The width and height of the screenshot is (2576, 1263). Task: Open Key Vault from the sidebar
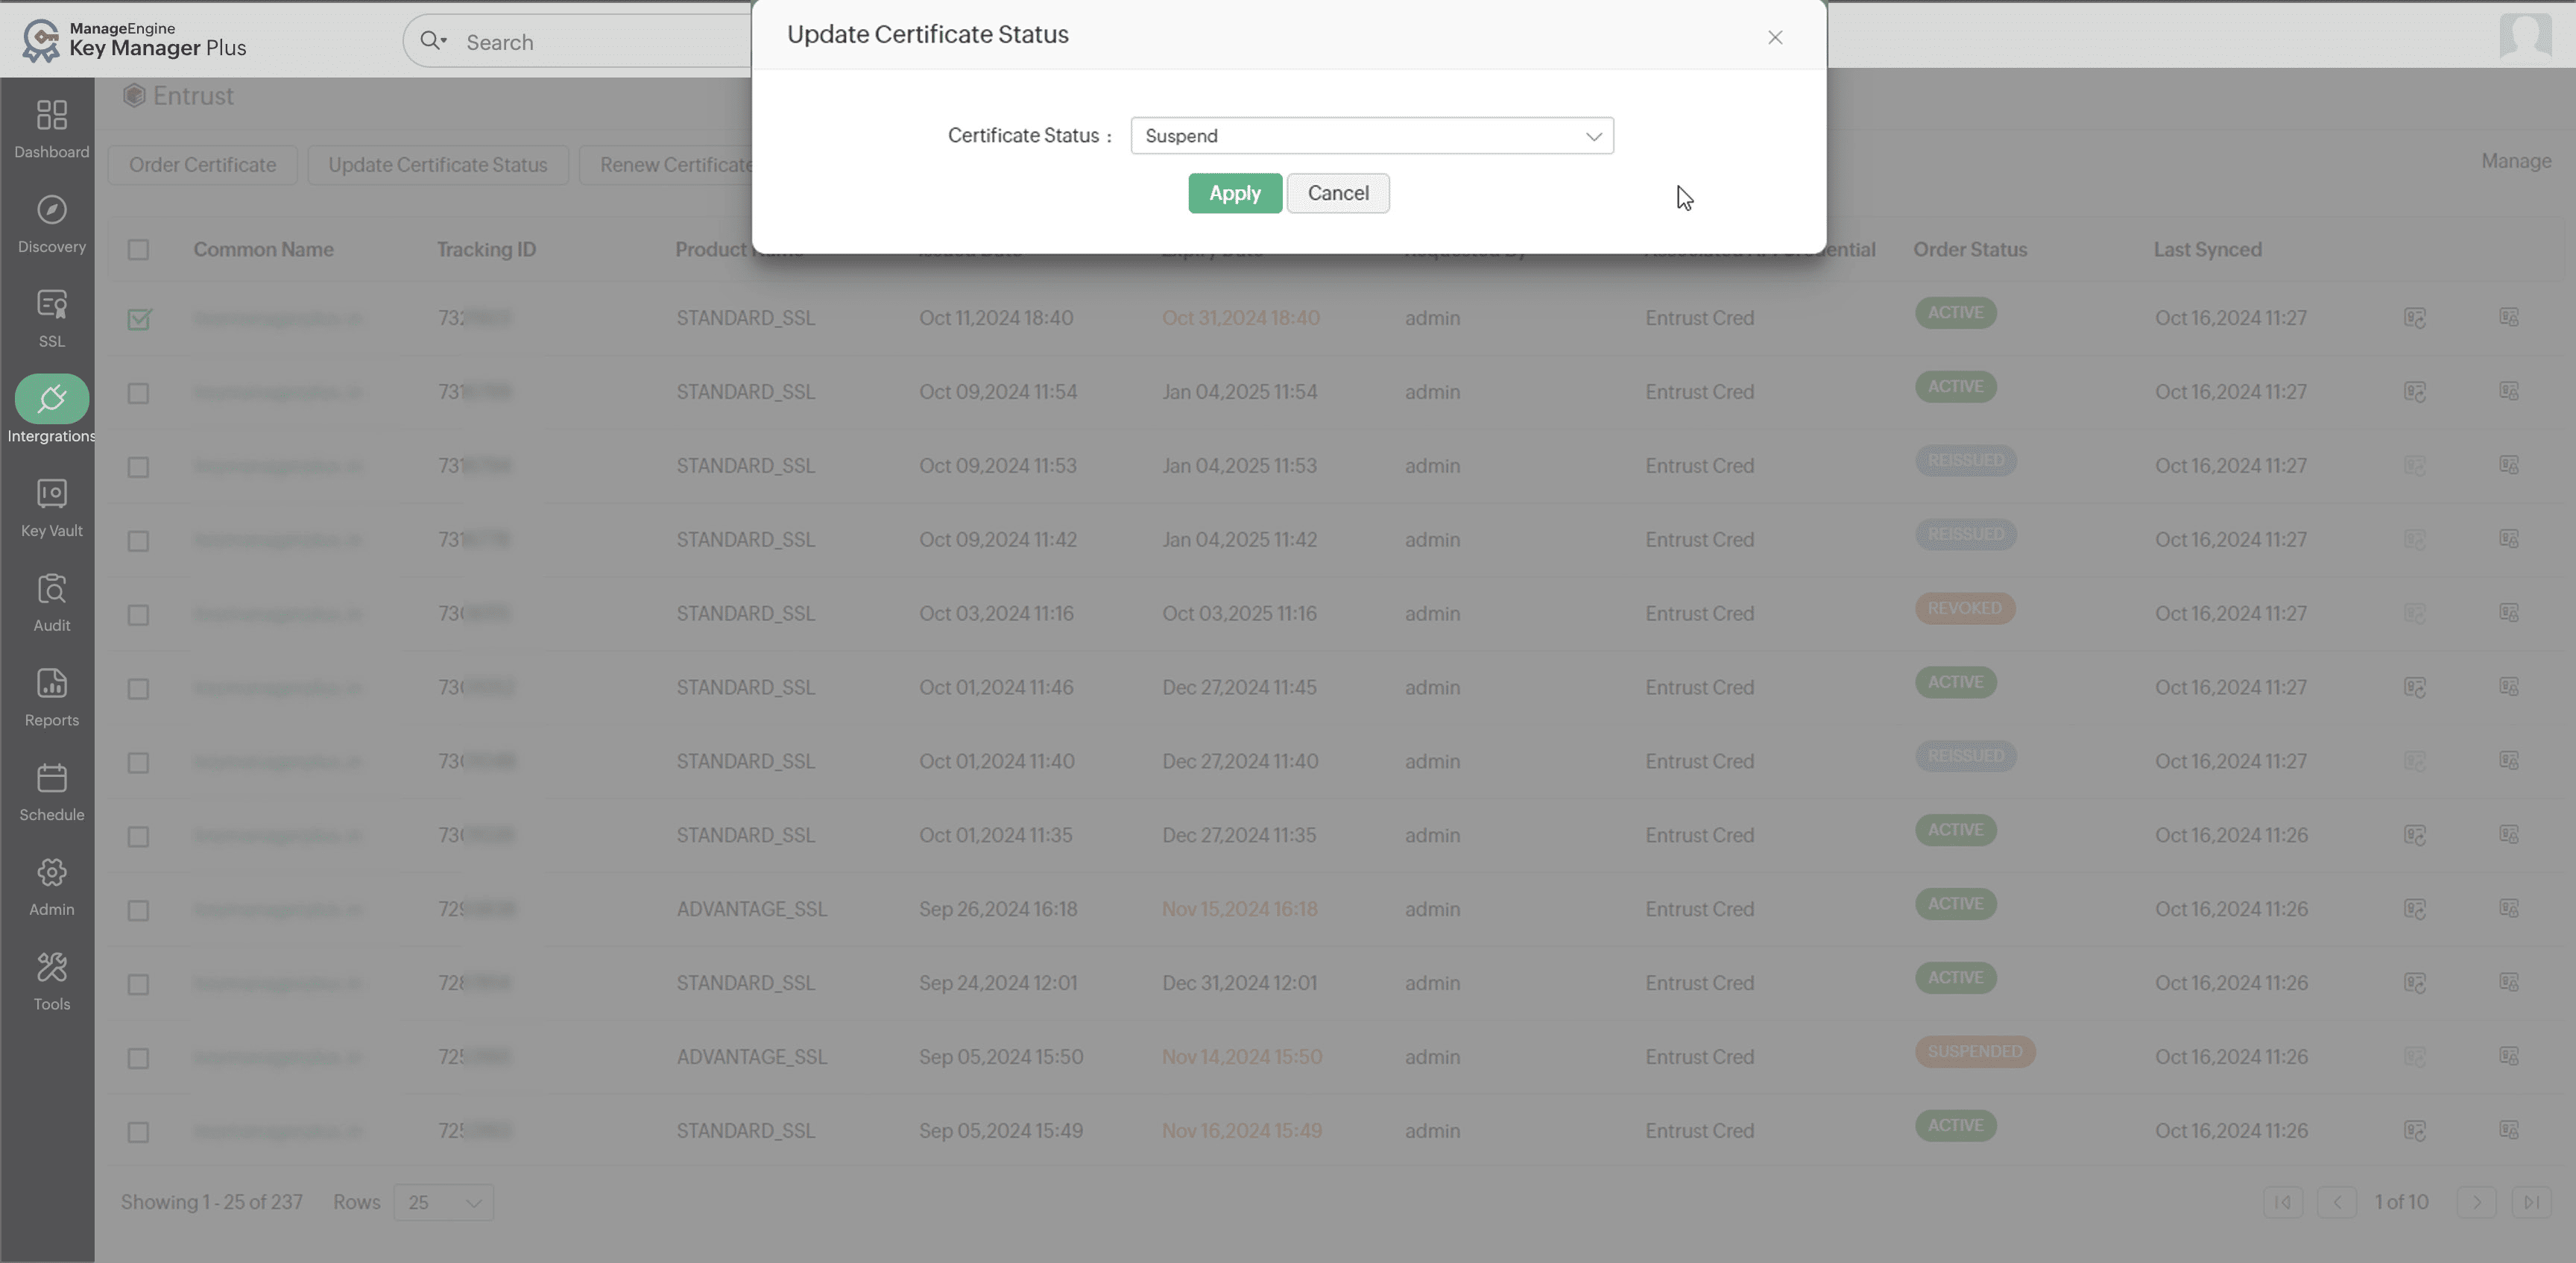pyautogui.click(x=51, y=508)
